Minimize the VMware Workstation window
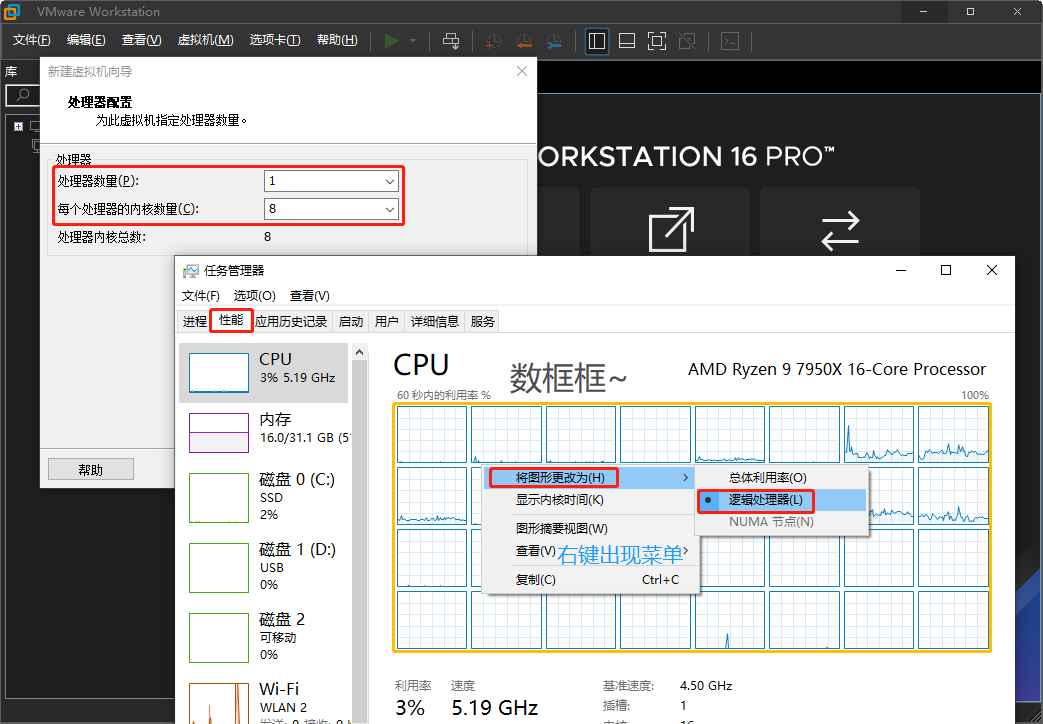 point(923,11)
